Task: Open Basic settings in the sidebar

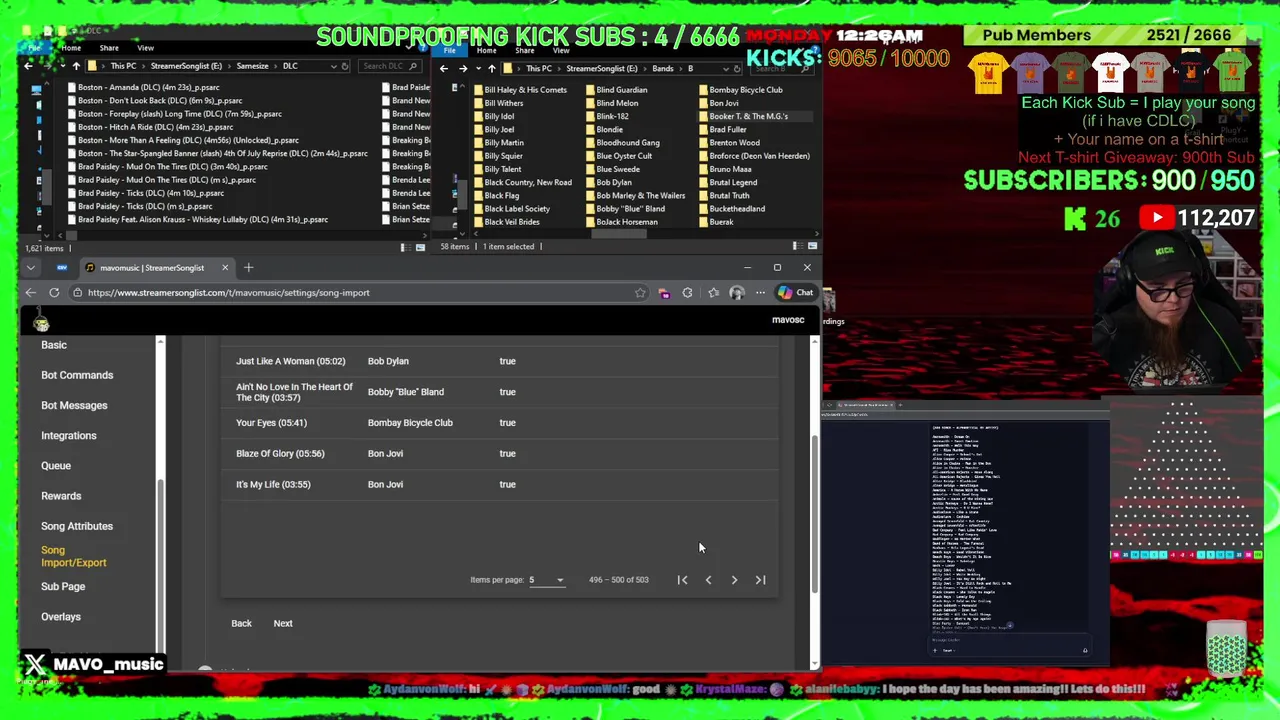Action: tap(54, 345)
